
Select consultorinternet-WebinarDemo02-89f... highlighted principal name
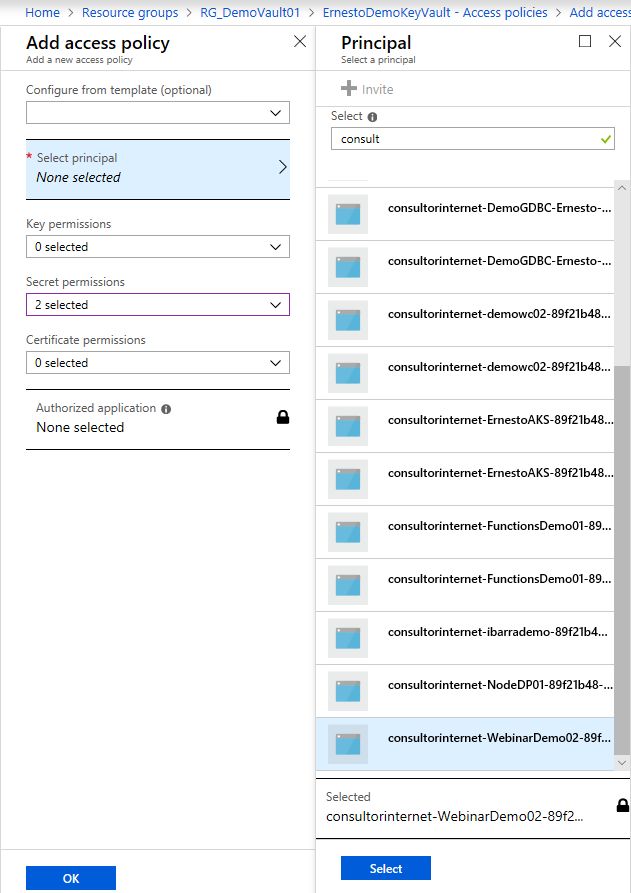pos(499,738)
